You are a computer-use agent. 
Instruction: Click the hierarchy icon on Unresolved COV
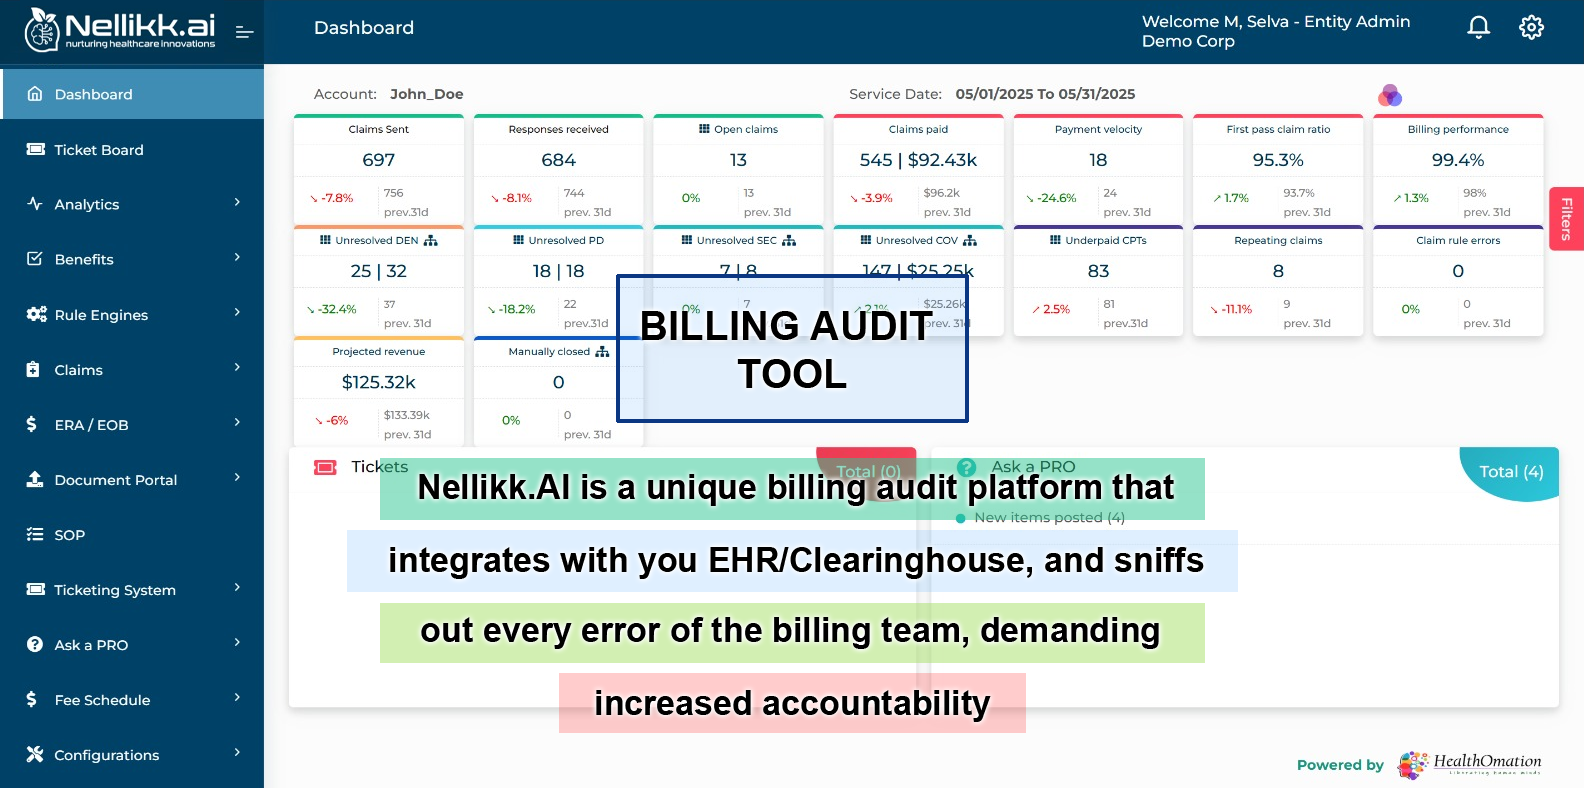pyautogui.click(x=970, y=241)
